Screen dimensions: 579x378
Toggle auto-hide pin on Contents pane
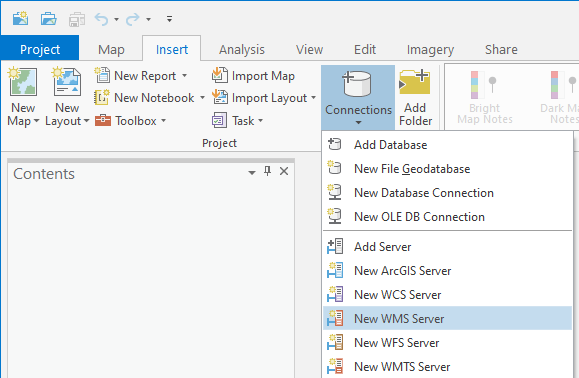point(268,171)
